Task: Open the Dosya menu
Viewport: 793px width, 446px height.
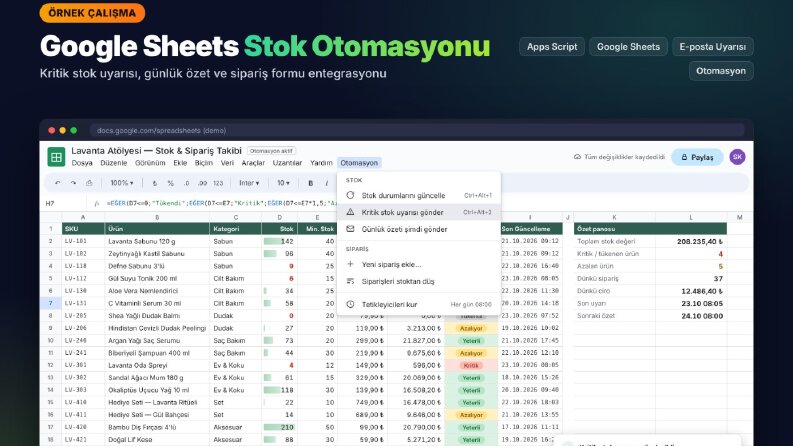Action: (x=82, y=163)
